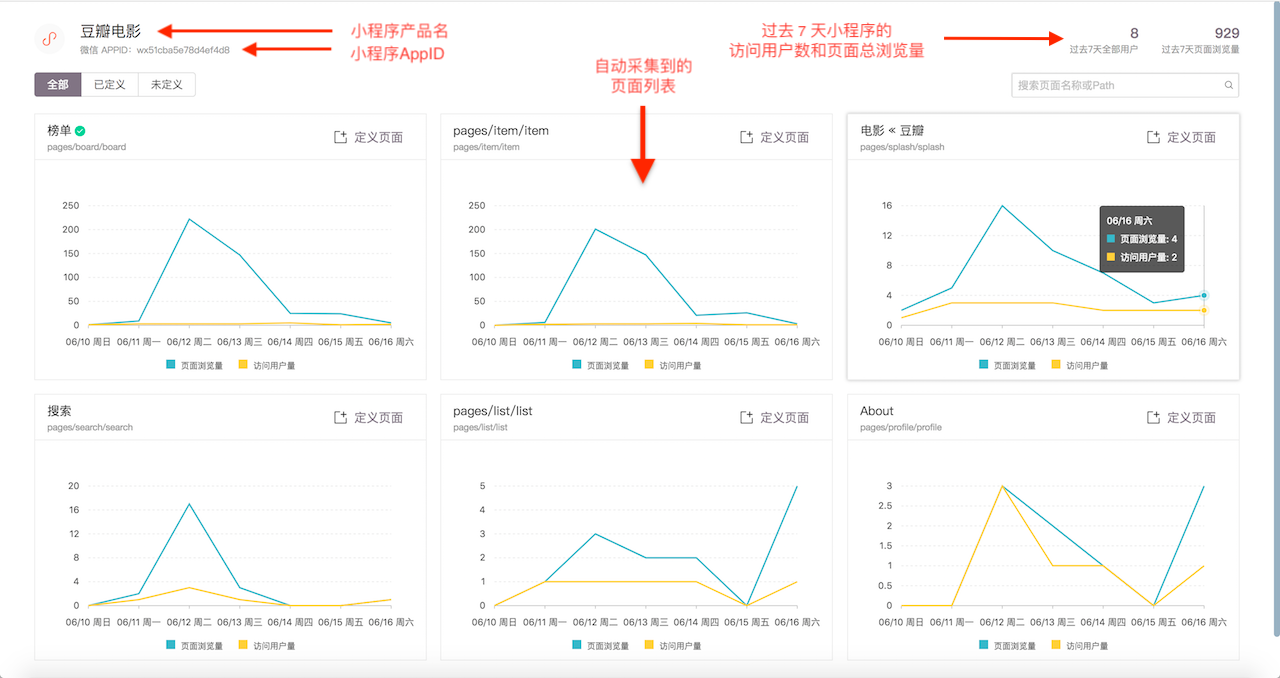Click 定义页面 plus icon on 榜单 card
The height and width of the screenshot is (678, 1280).
point(340,137)
